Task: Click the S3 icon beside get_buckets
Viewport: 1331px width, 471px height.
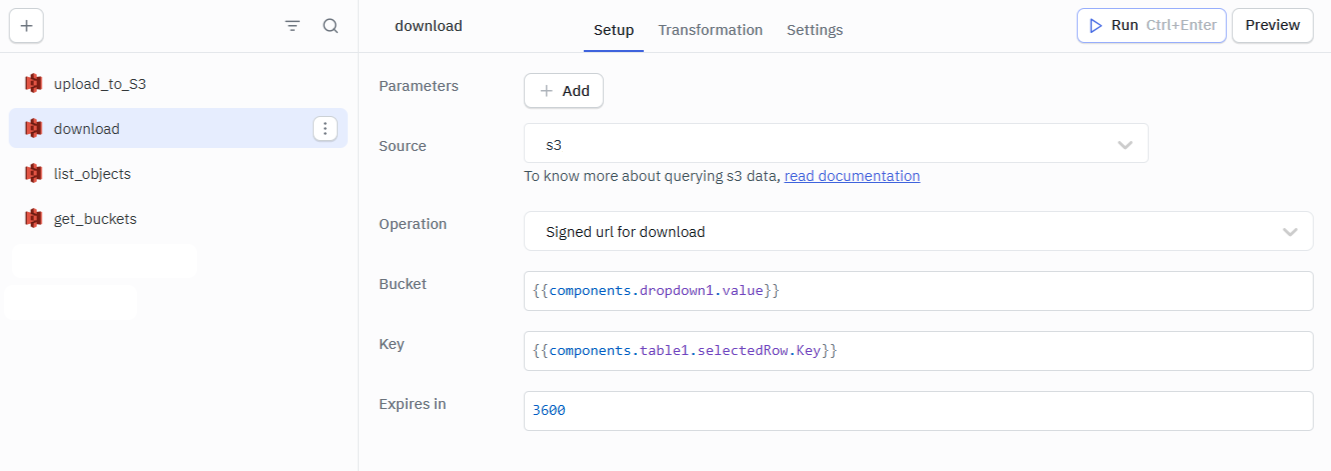Action: coord(33,219)
